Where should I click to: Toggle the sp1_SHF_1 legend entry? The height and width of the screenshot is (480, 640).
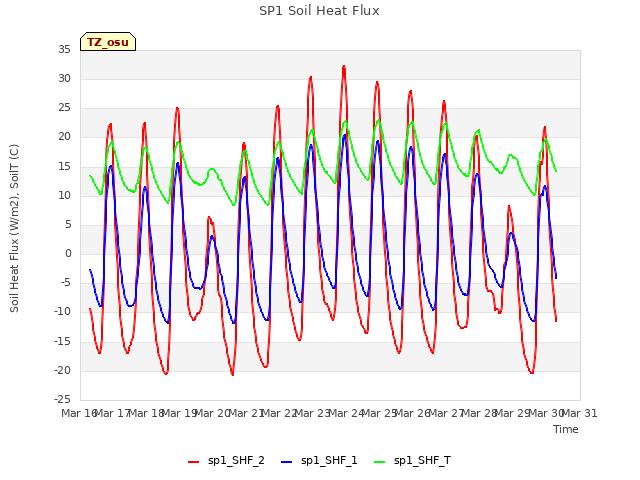[x=319, y=461]
